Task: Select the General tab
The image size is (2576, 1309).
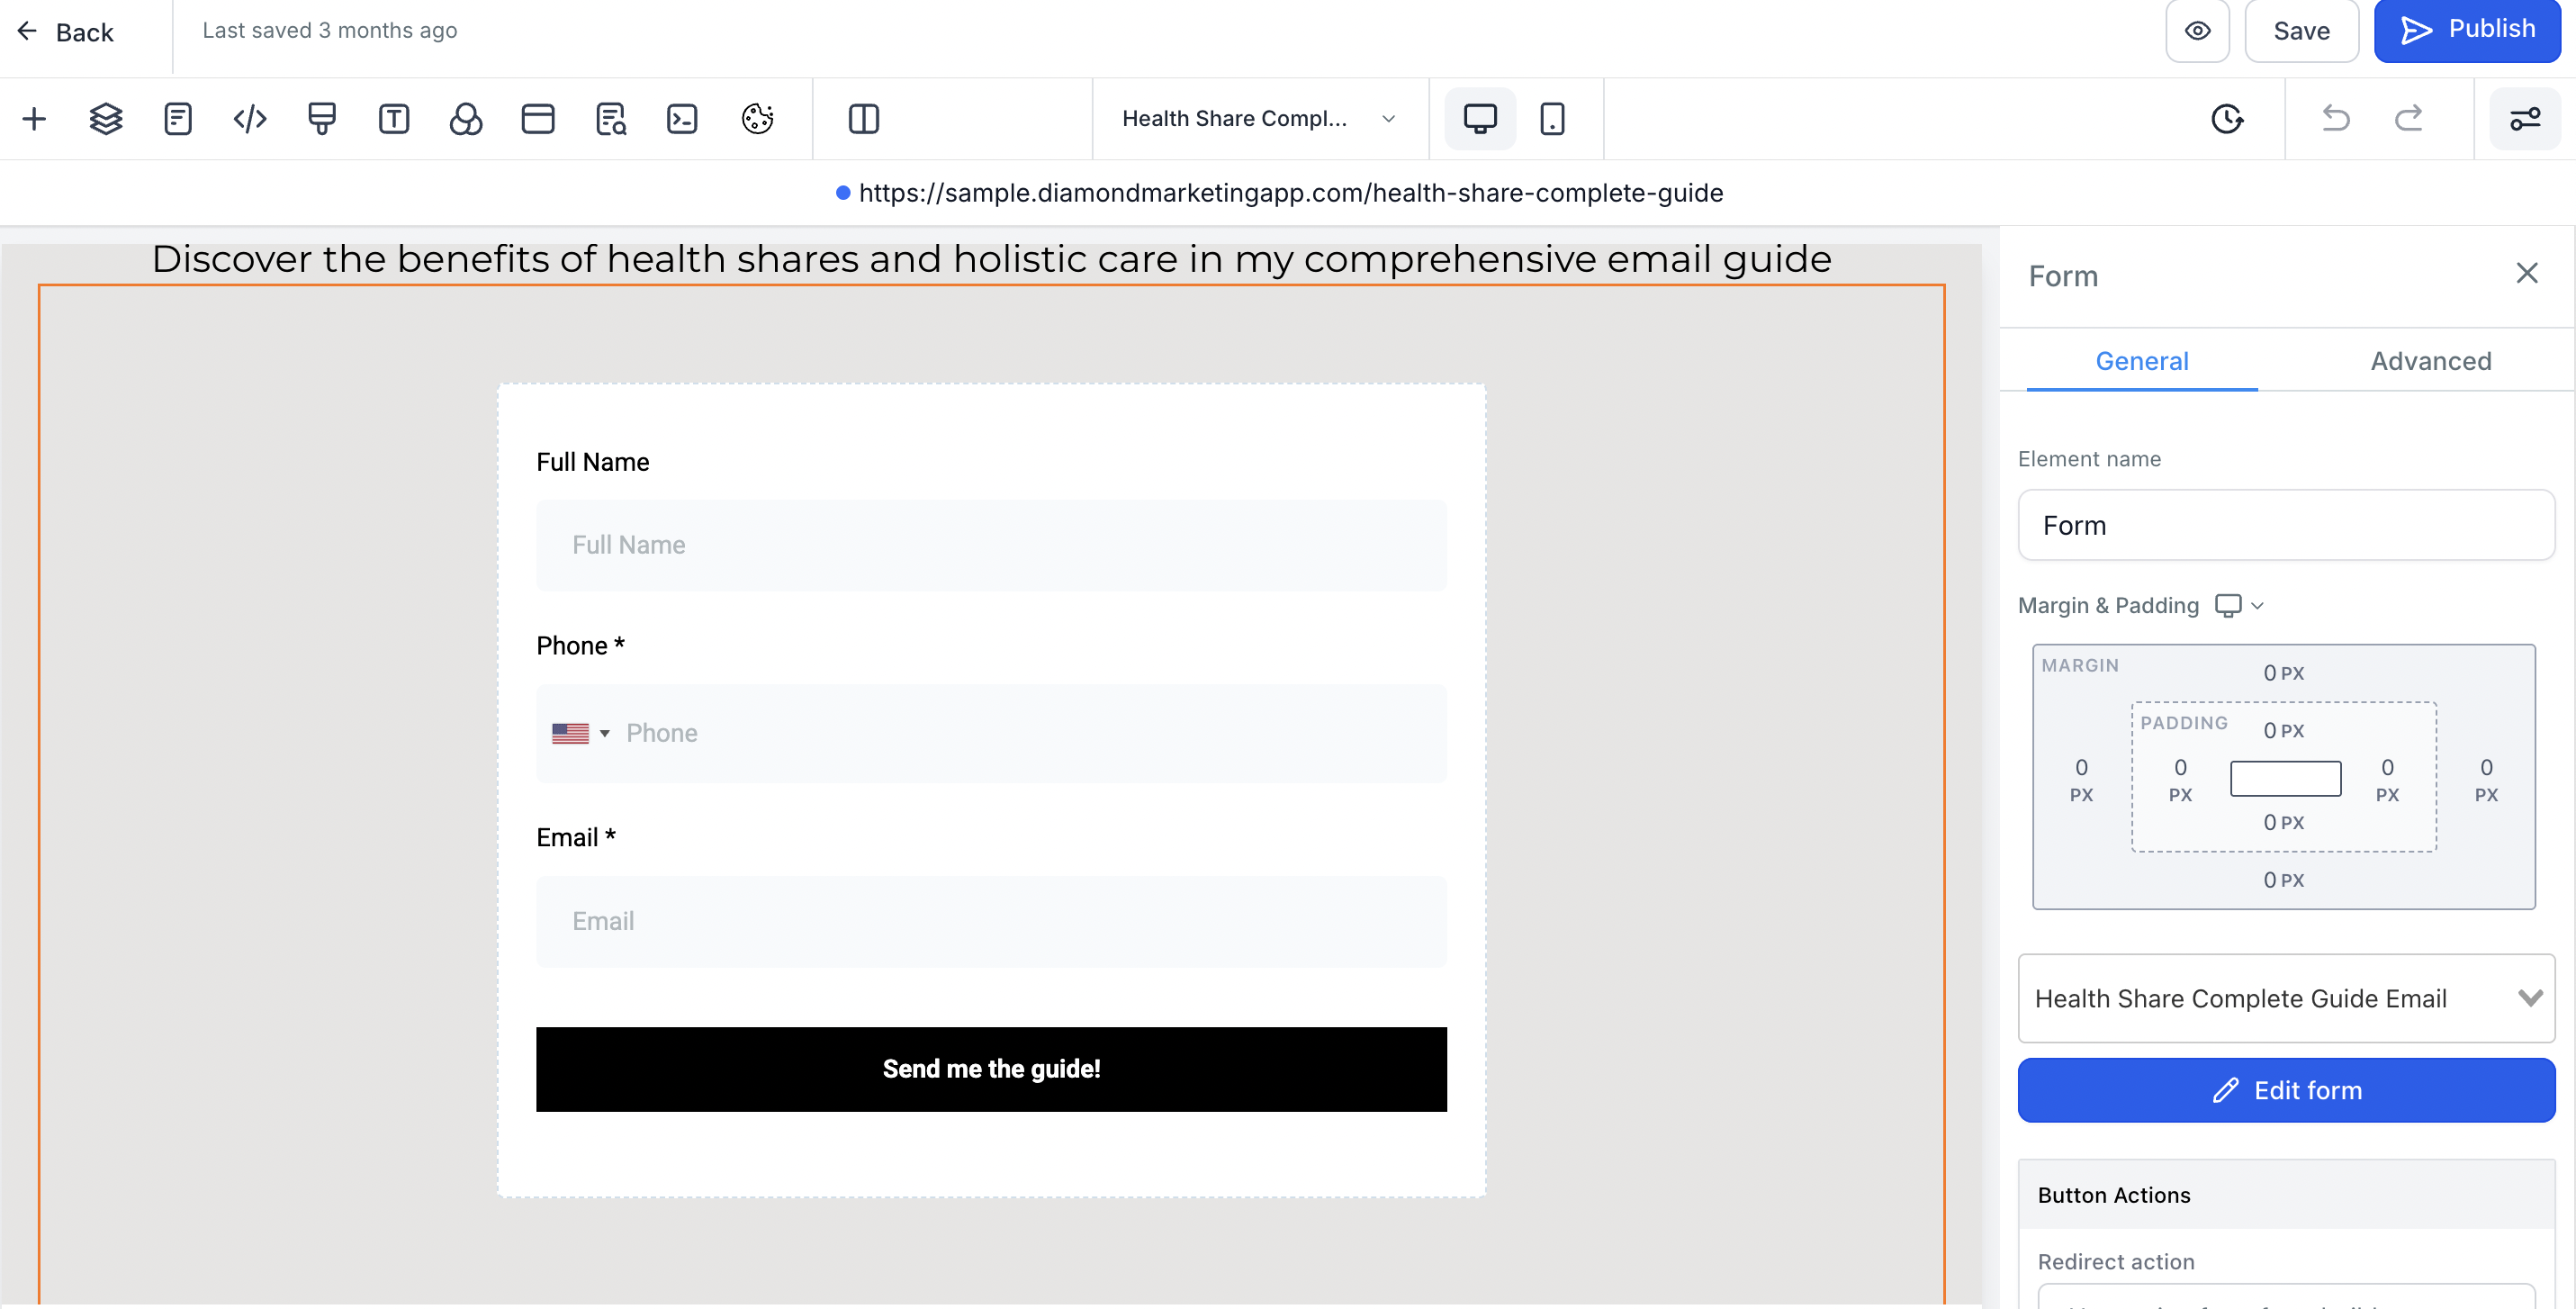Action: coord(2141,361)
